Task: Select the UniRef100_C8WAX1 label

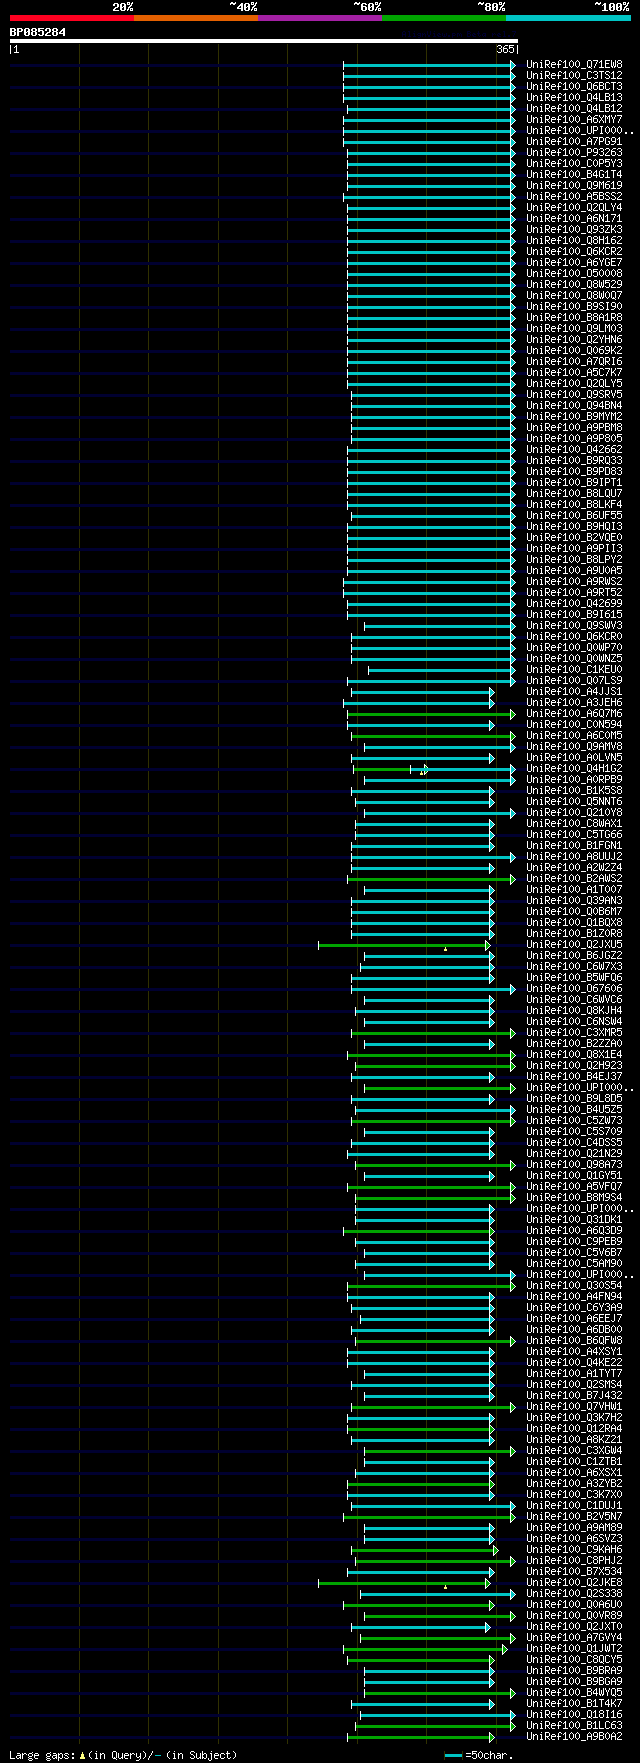Action: click(574, 823)
